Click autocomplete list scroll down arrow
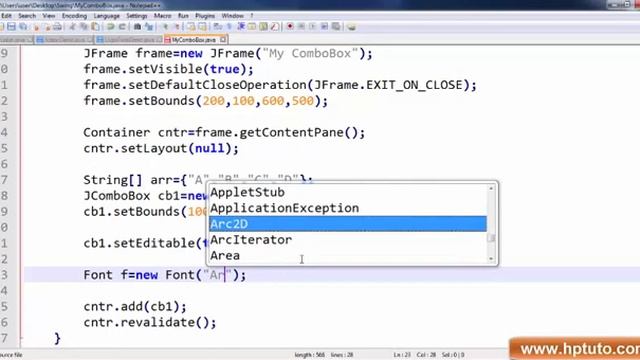The width and height of the screenshot is (640, 360). [491, 259]
